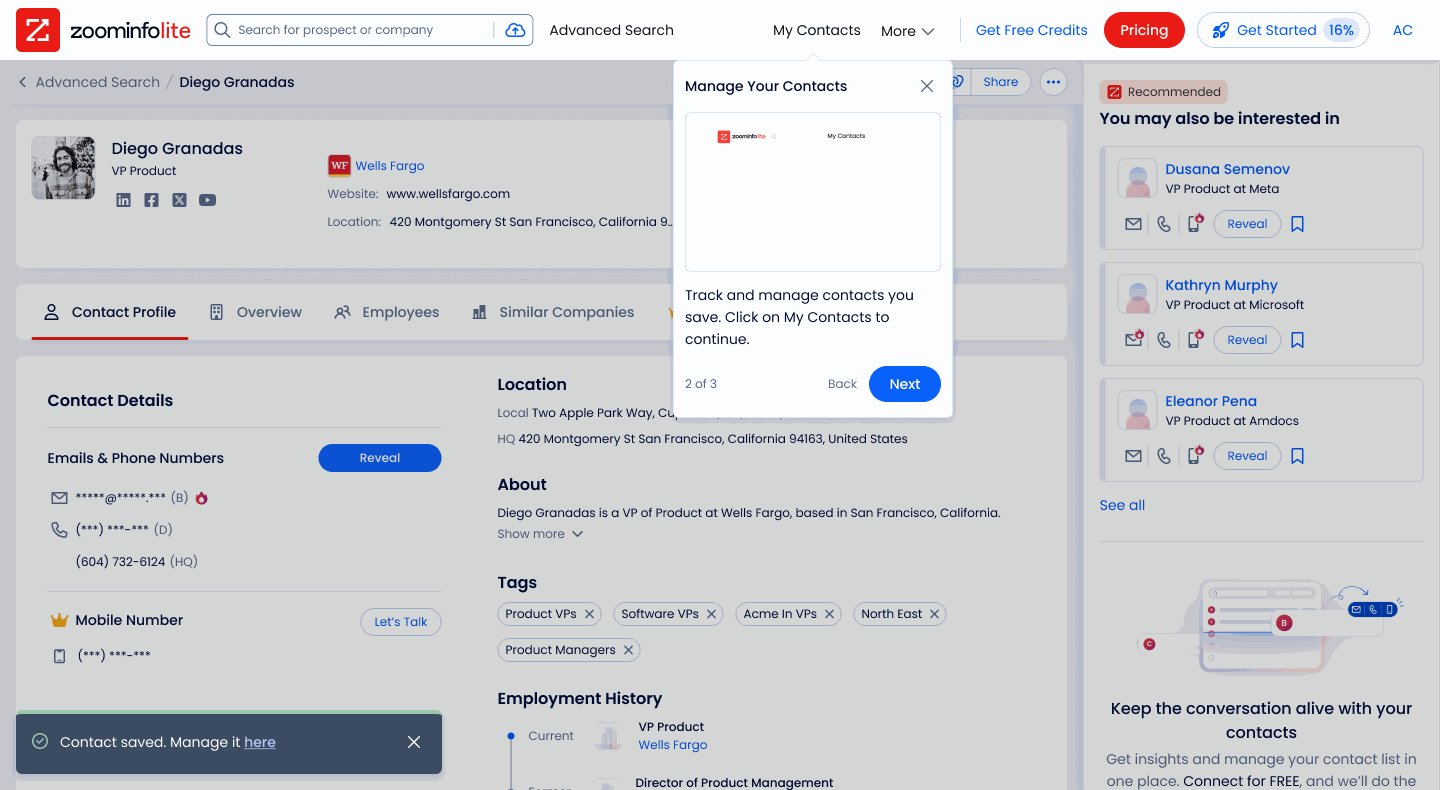This screenshot has width=1440, height=790.
Task: Click the ZoomInfo Lite logo
Action: pos(103,30)
